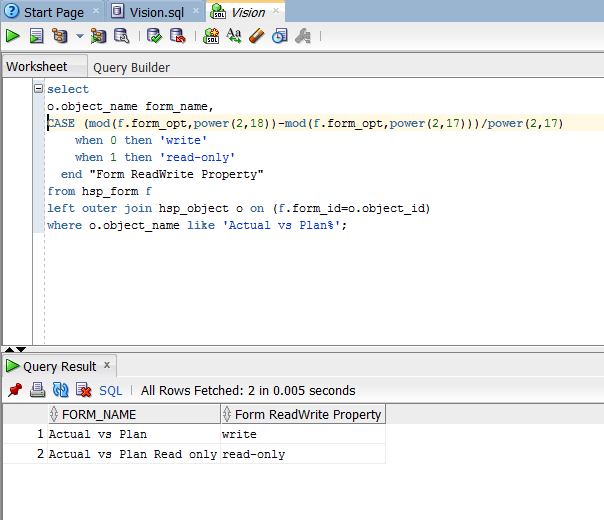Close the Vision.sql tab
This screenshot has width=604, height=520.
click(196, 11)
